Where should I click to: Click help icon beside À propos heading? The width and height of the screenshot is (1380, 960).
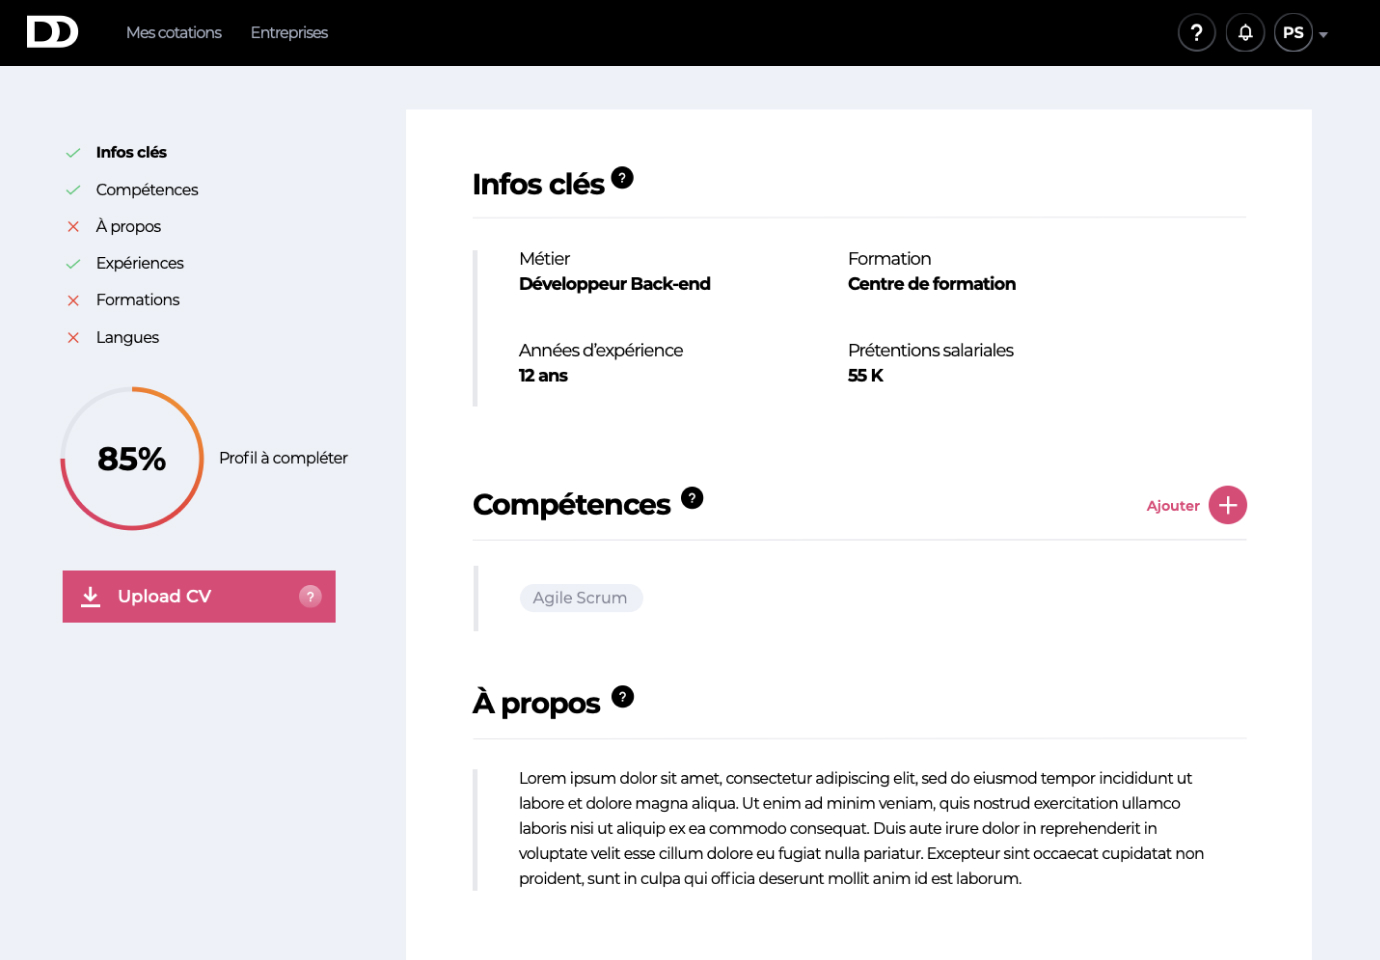point(622,697)
